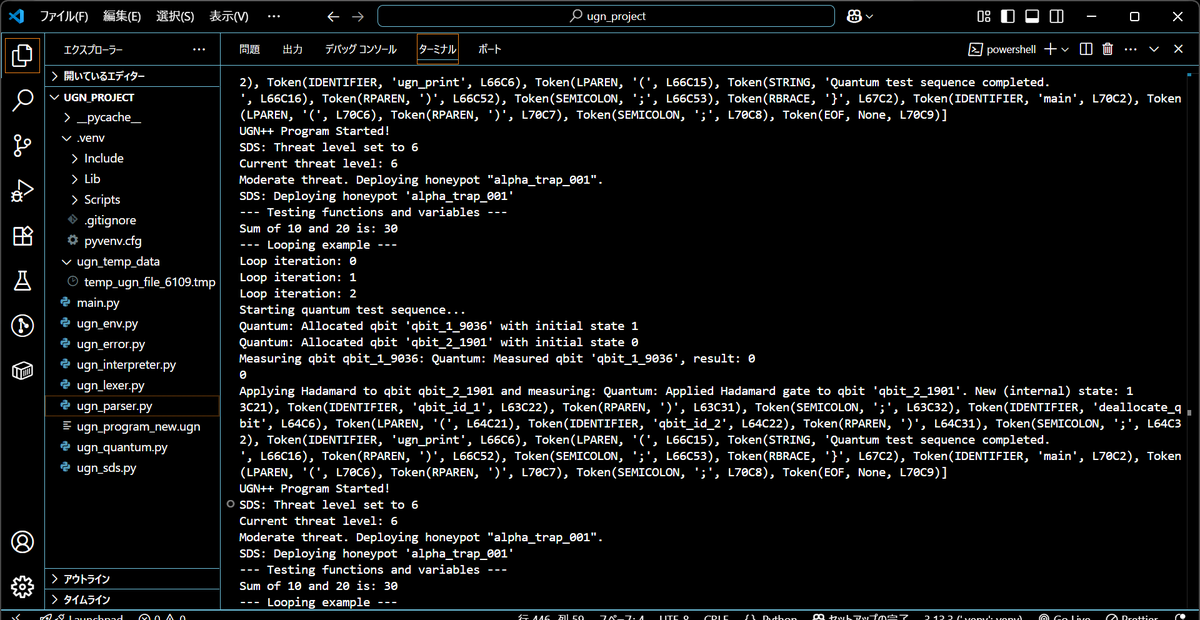The height and width of the screenshot is (620, 1200).
Task: Open ugn_lexer.py file
Action: [x=133, y=385]
